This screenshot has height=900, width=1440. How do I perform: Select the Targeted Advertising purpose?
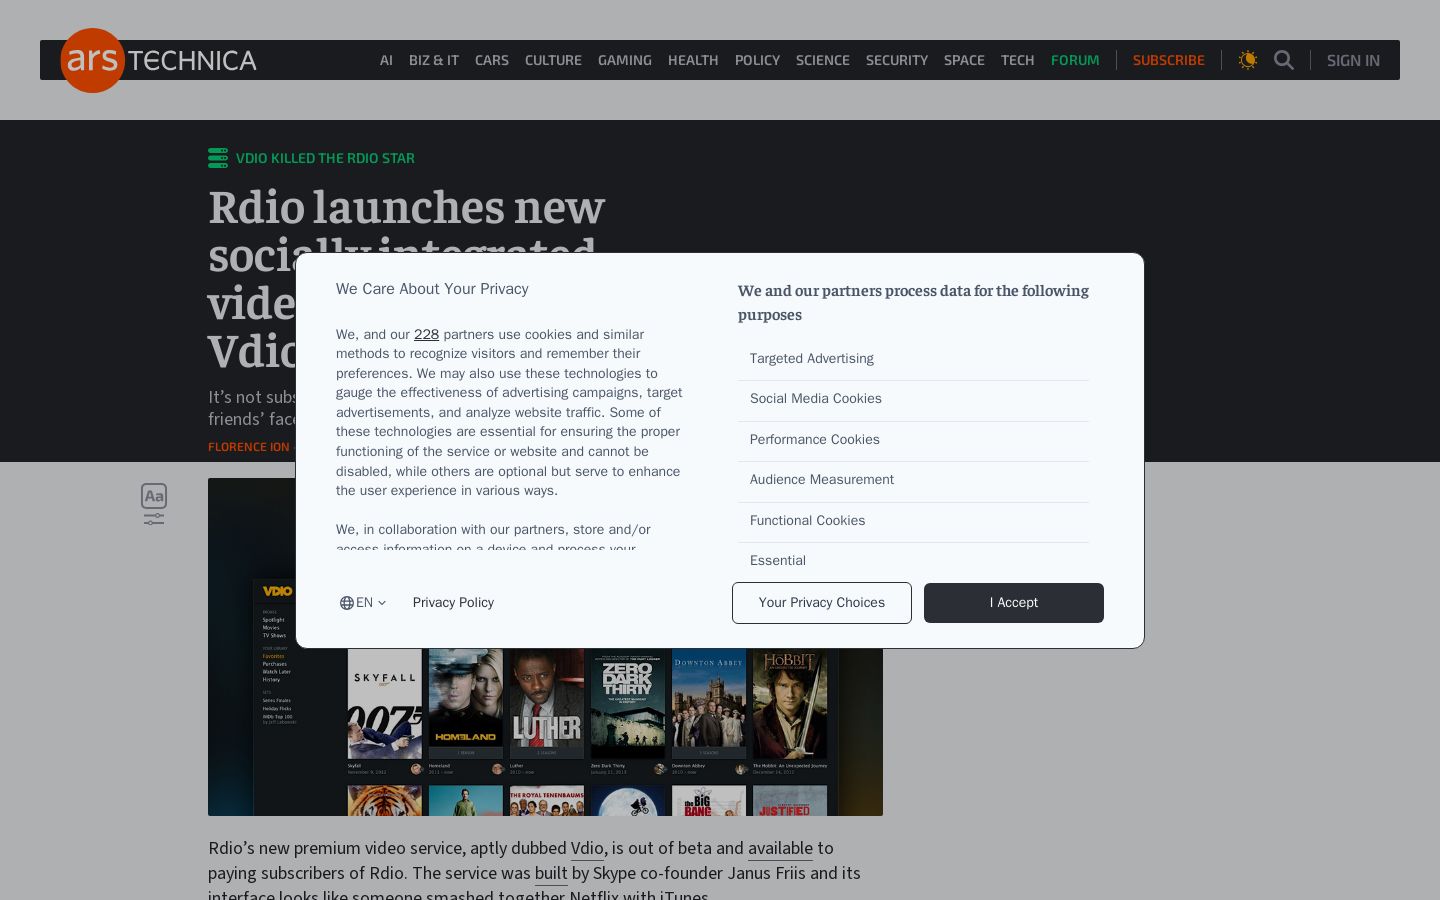pos(913,359)
